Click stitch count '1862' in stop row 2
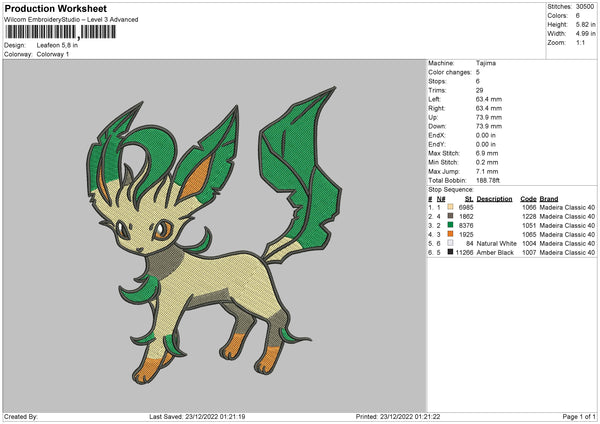600x424 pixels. click(x=466, y=217)
